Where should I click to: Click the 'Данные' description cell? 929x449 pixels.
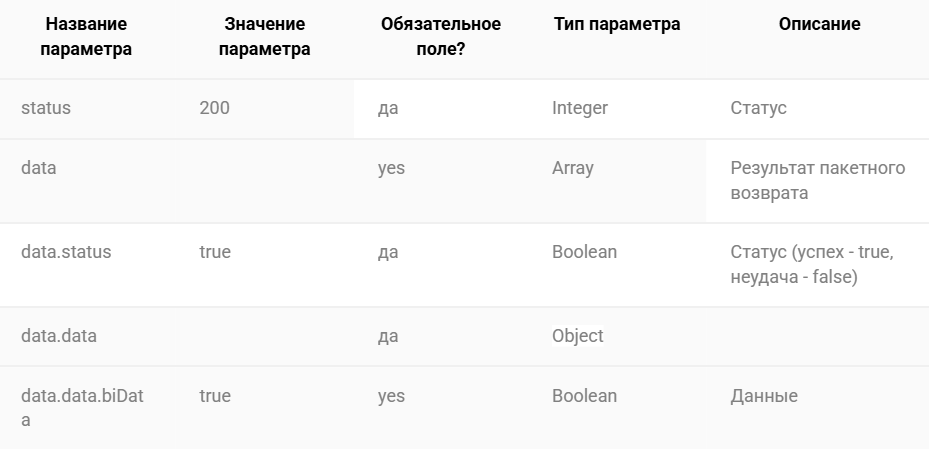coord(764,396)
